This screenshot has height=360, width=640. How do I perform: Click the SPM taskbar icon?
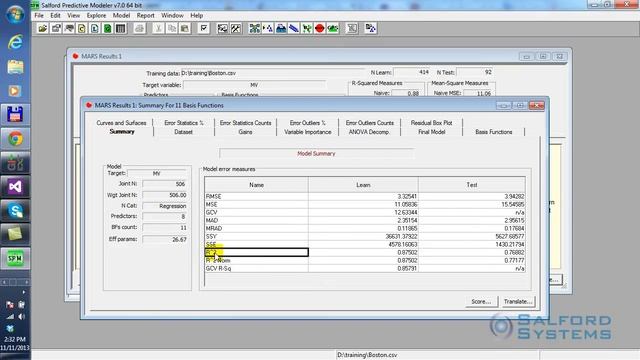pyautogui.click(x=15, y=258)
